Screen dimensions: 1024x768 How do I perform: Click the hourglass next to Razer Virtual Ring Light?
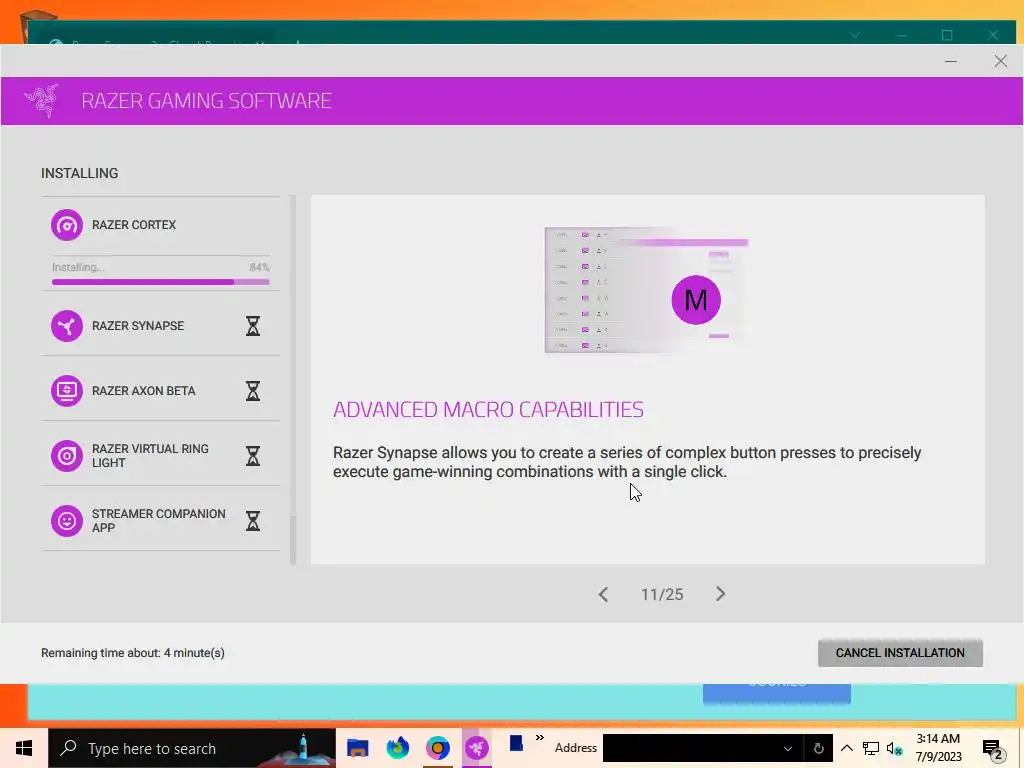click(253, 456)
